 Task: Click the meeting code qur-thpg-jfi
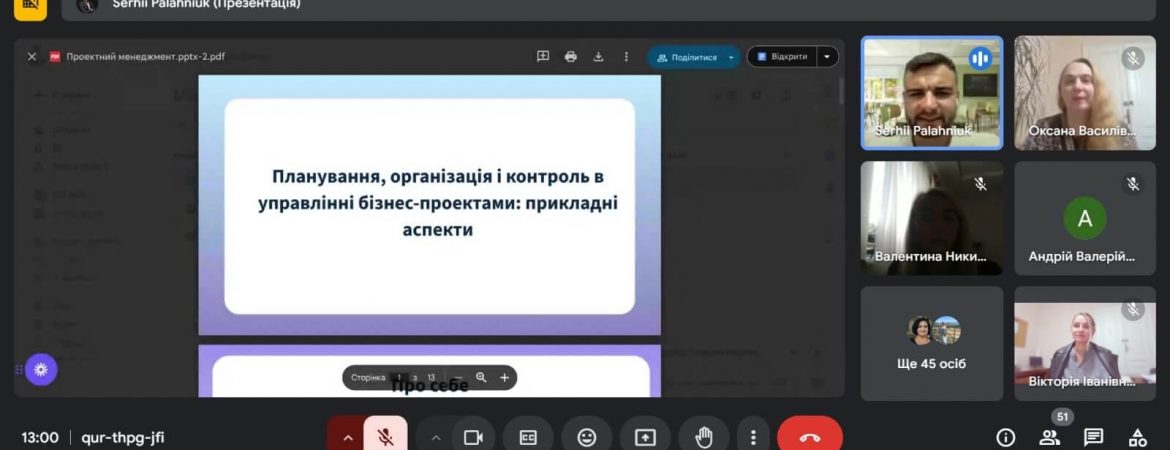(122, 437)
